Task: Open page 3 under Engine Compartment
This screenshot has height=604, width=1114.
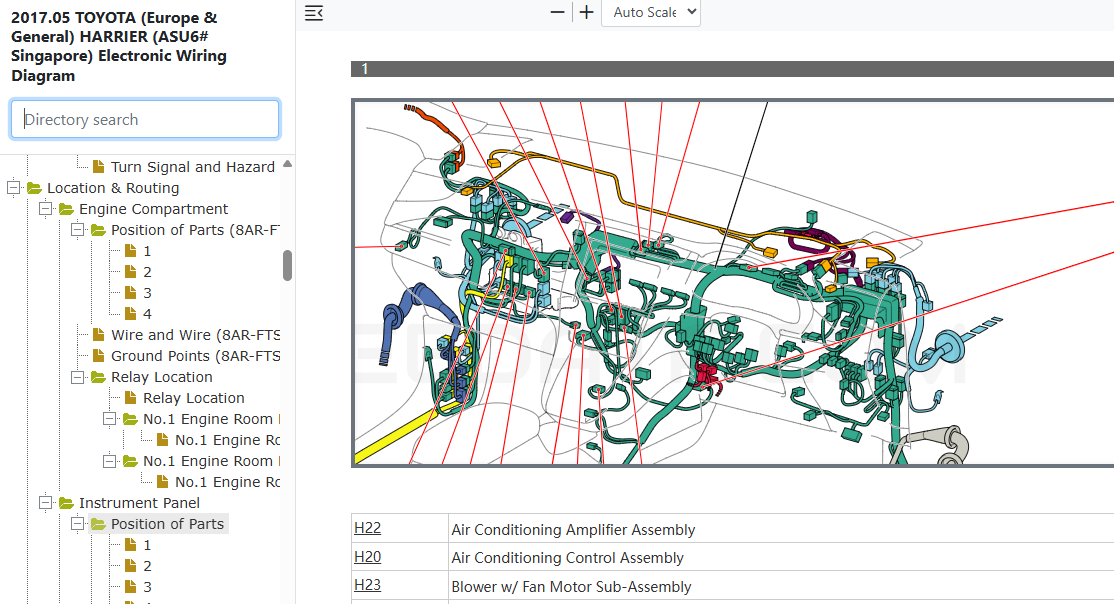Action: 147,293
